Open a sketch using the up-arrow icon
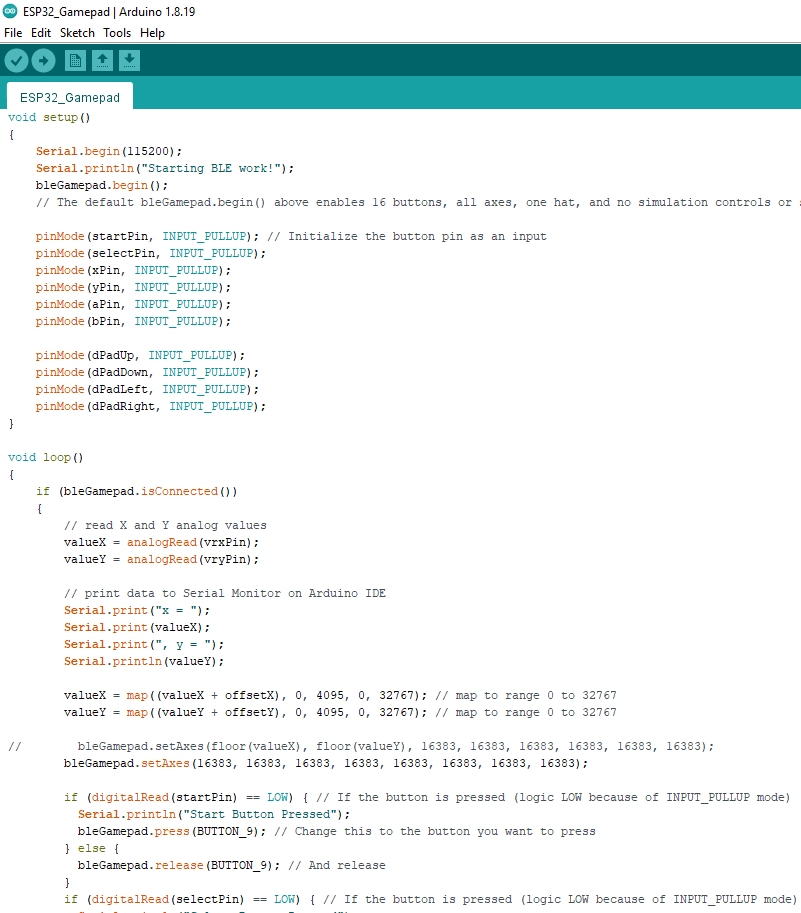 point(102,61)
